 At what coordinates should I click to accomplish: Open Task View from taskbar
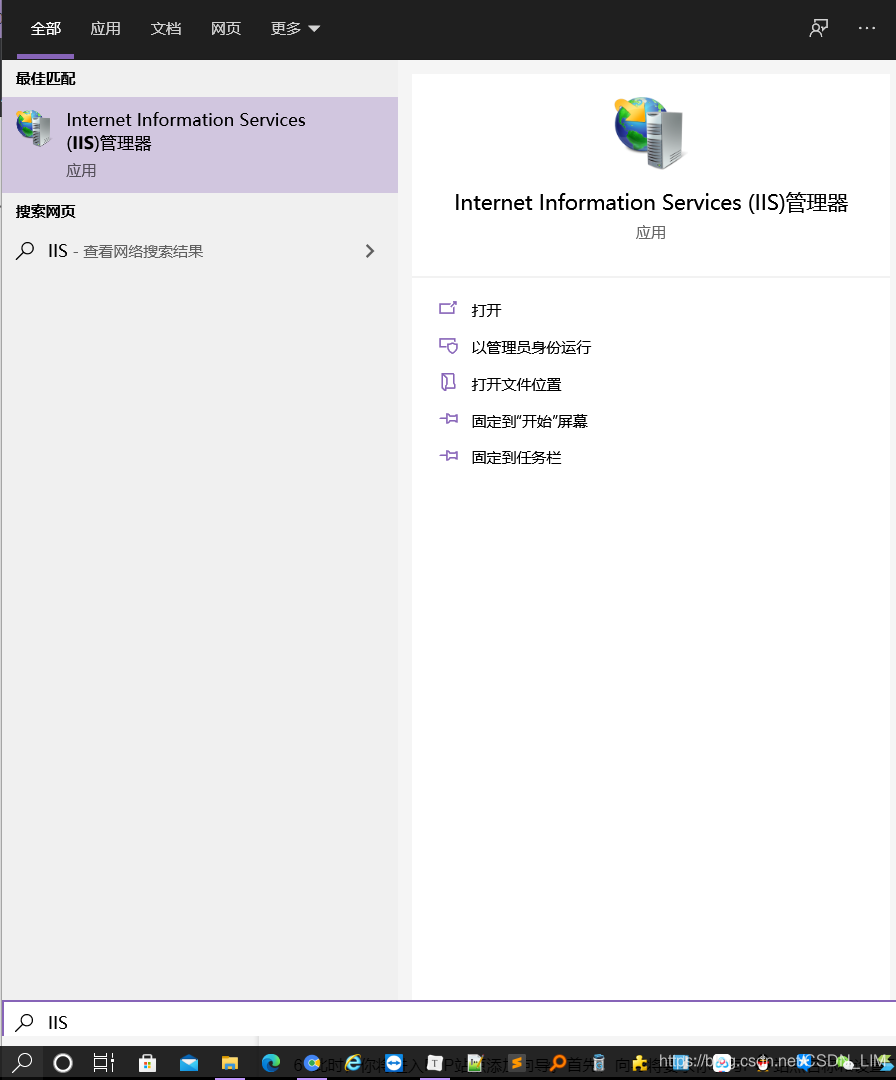103,1063
